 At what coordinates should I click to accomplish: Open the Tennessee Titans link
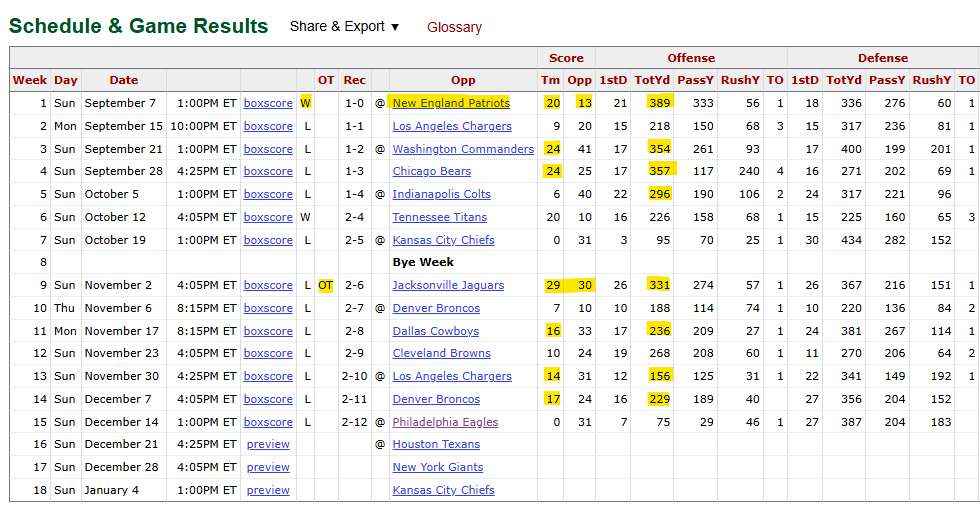[x=440, y=217]
